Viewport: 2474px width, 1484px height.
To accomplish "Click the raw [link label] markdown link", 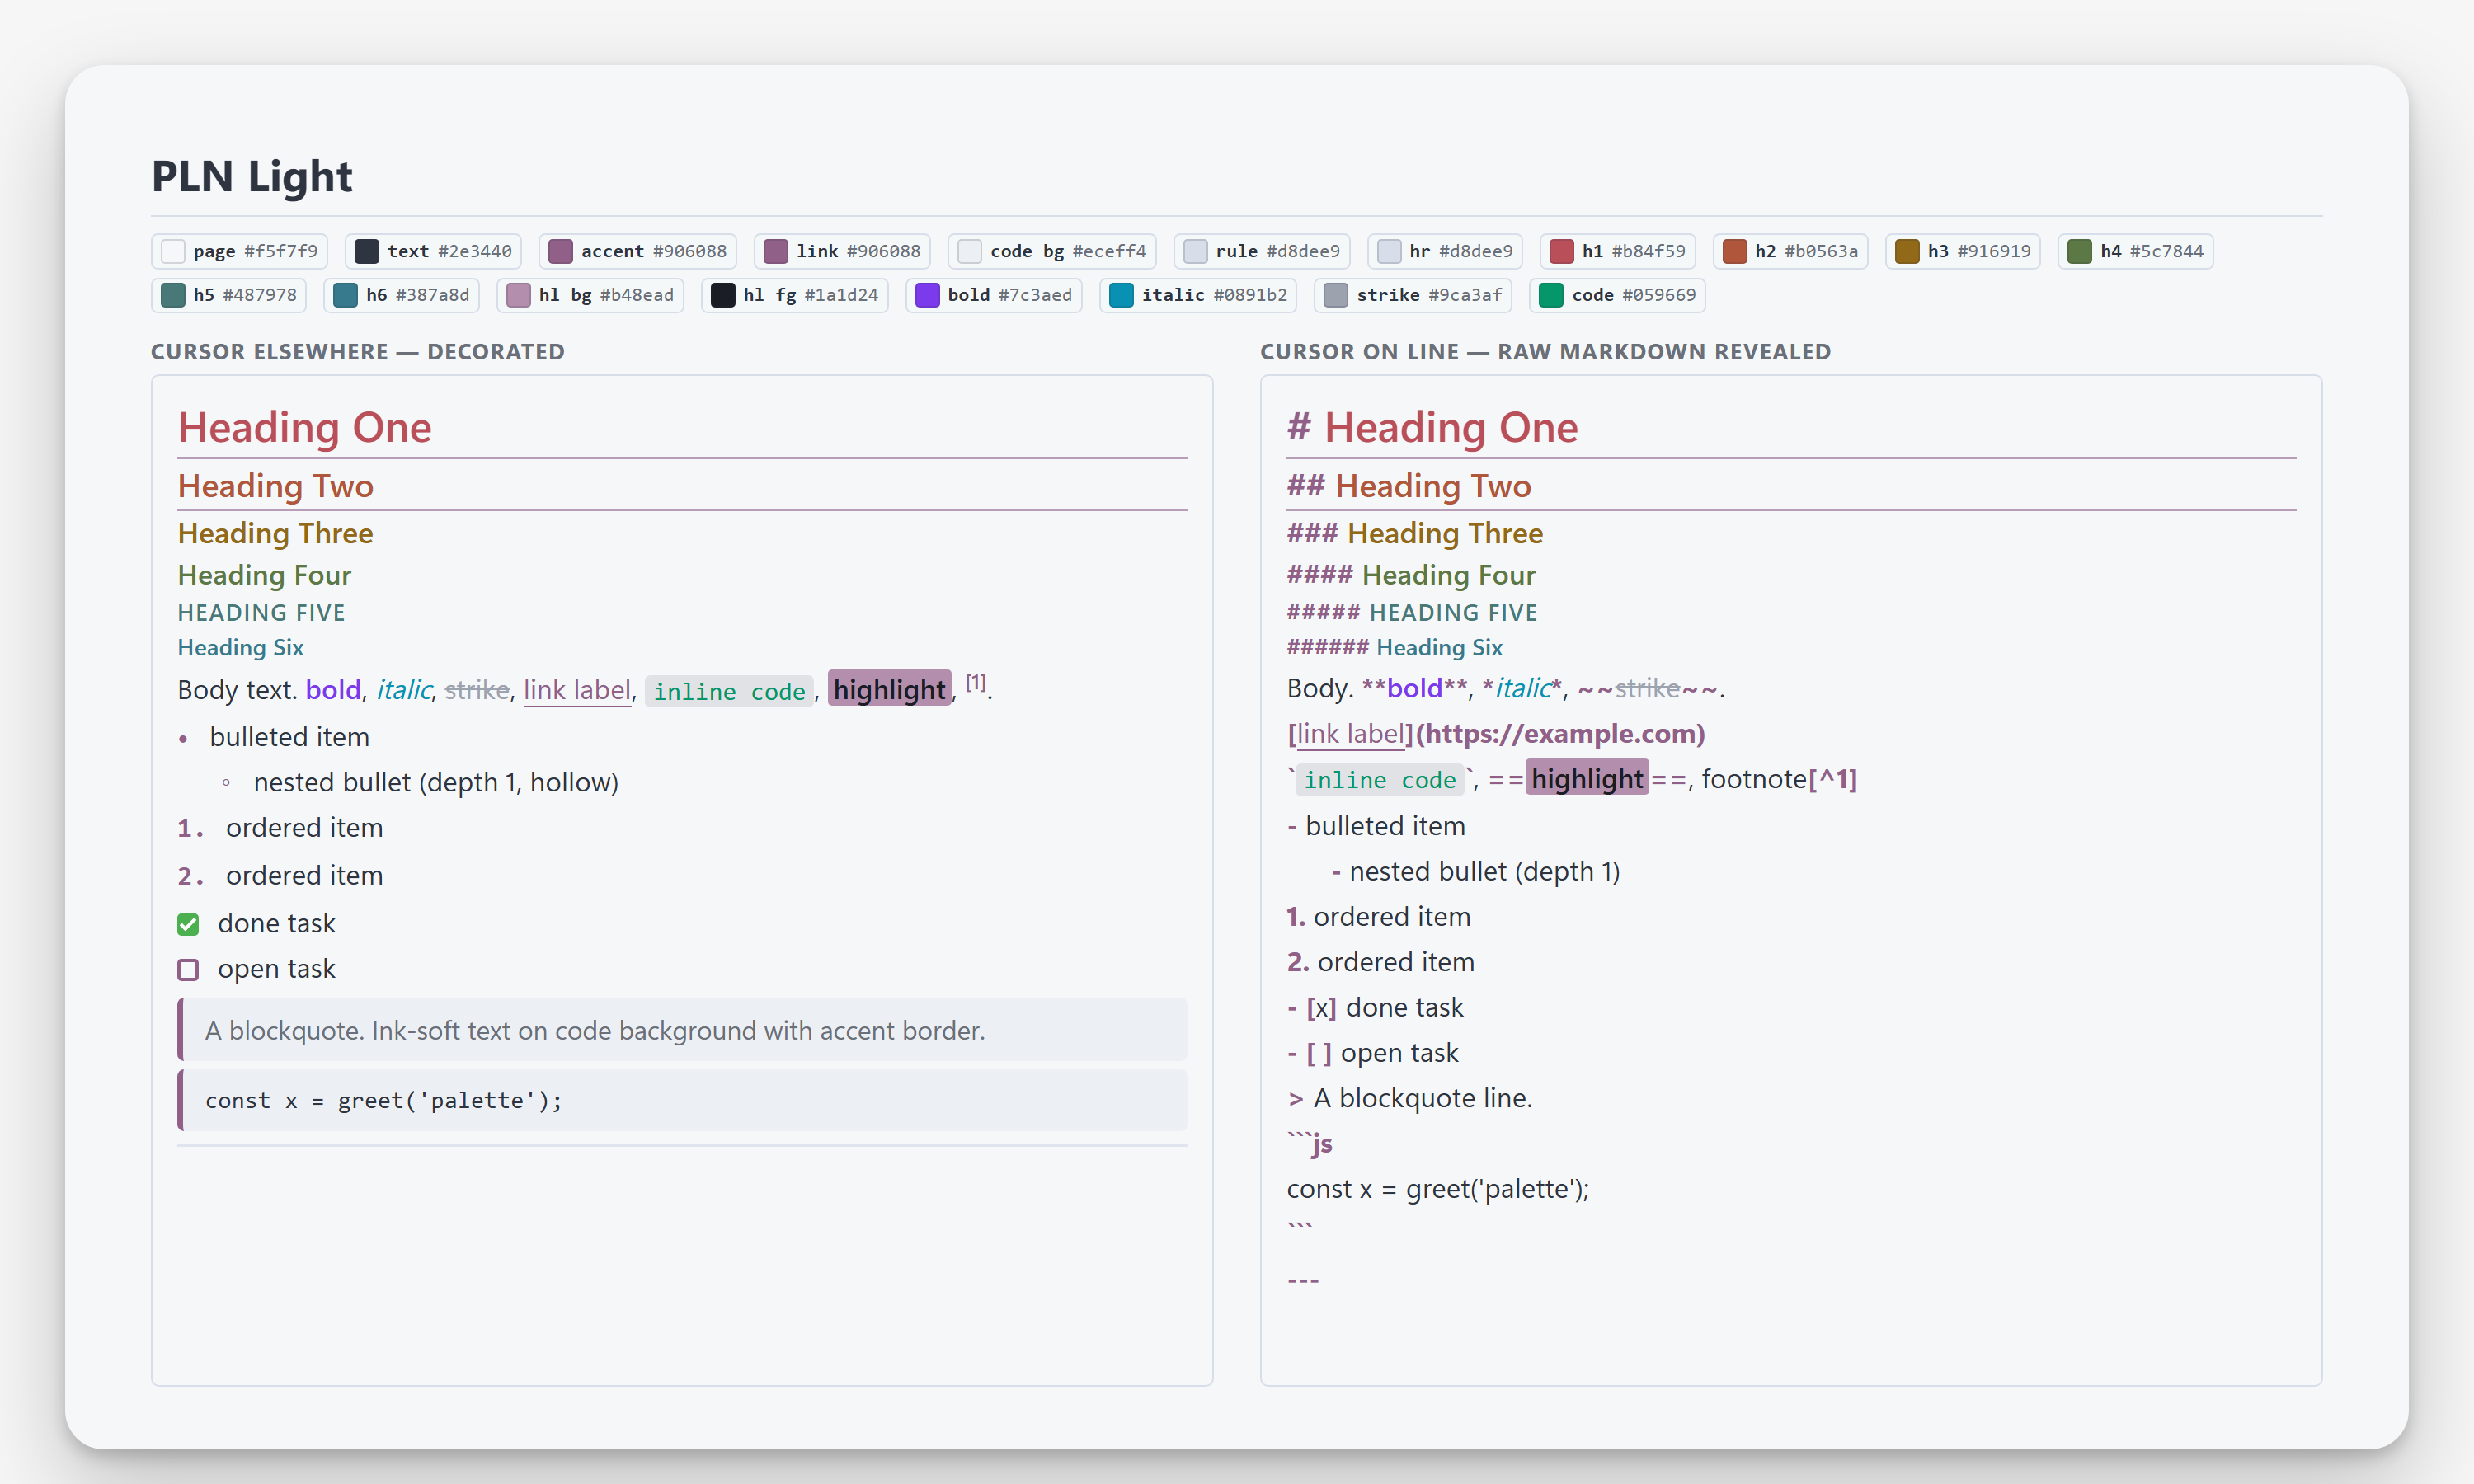I will (x=1350, y=734).
